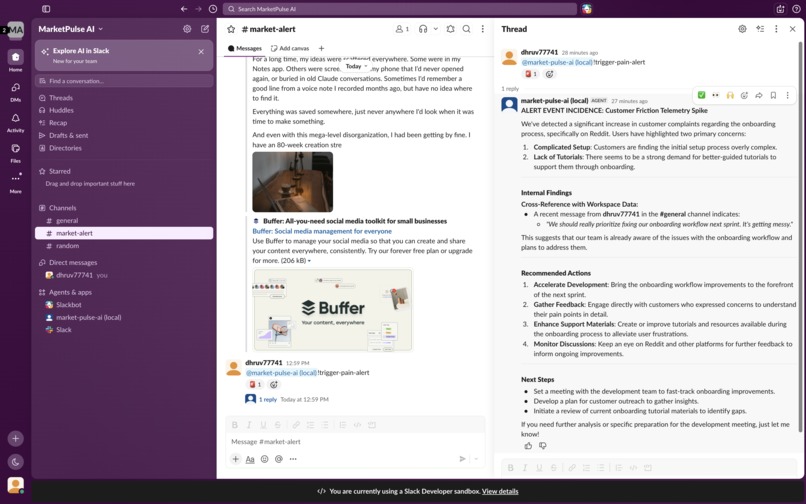Click the Message #market-alert input
The width and height of the screenshot is (806, 504).
point(355,442)
